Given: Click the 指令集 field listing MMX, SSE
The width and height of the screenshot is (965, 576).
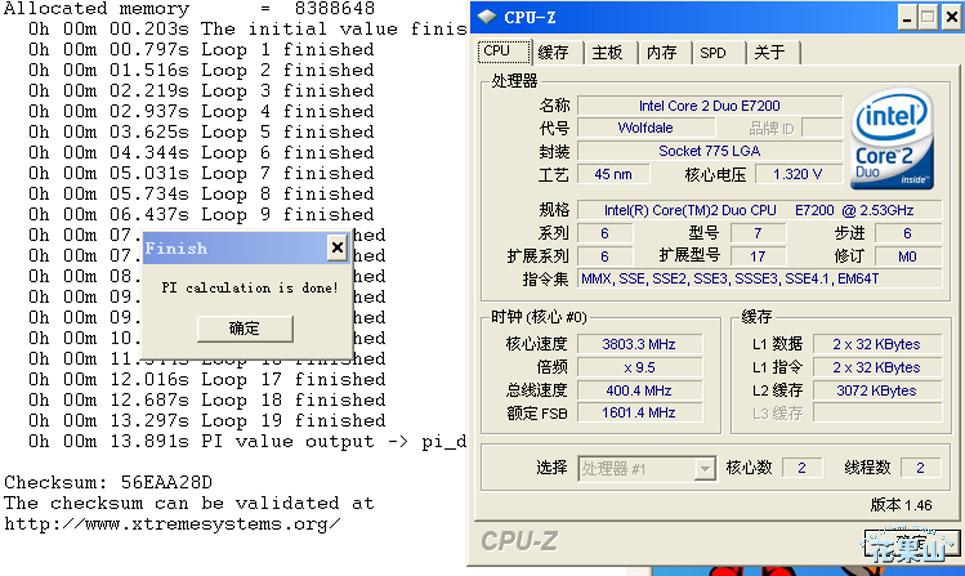Looking at the screenshot, I should pos(759,279).
